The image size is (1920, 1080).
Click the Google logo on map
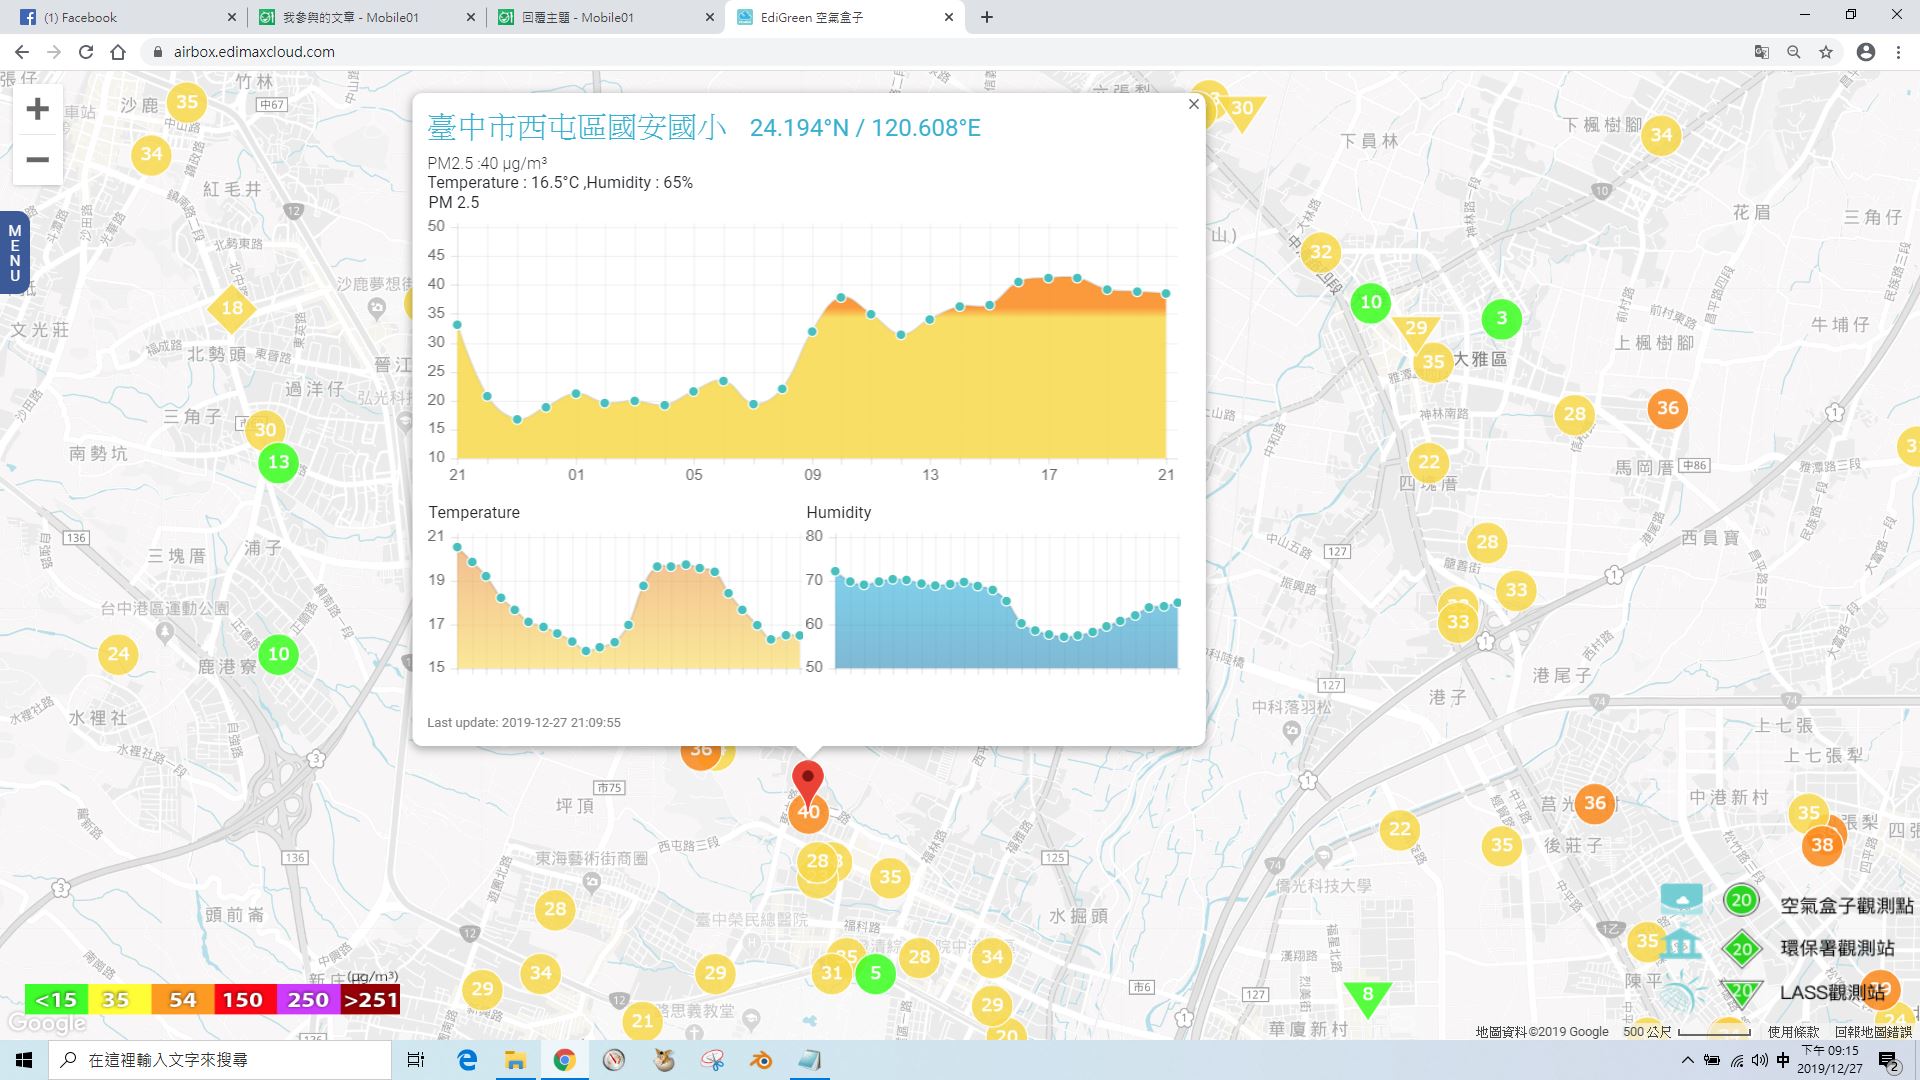click(46, 1024)
